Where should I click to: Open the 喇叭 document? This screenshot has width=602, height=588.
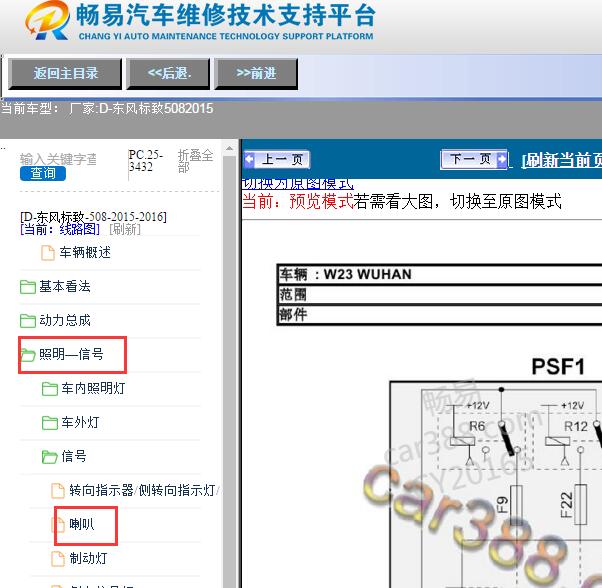(81, 524)
